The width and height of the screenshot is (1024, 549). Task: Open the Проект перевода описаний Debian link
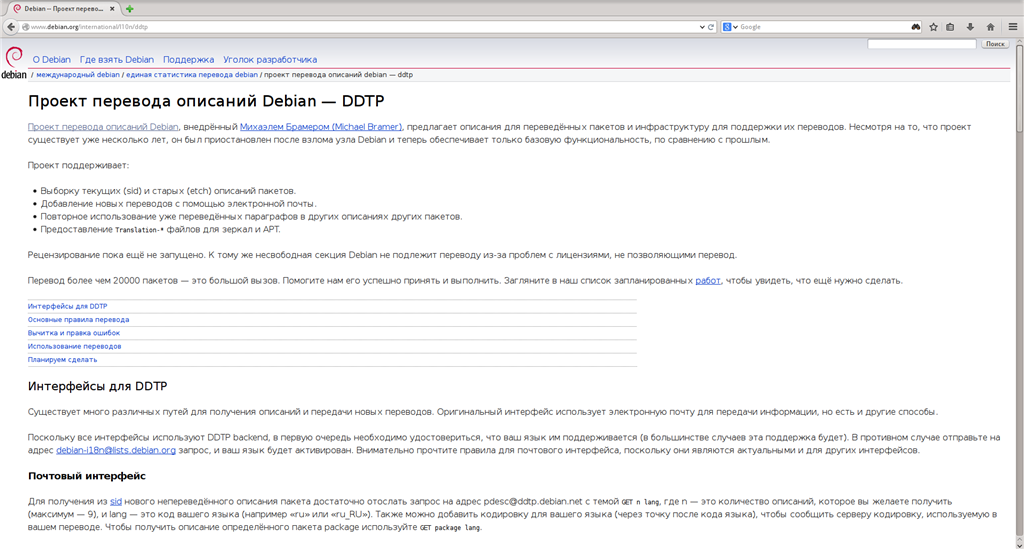pos(103,127)
